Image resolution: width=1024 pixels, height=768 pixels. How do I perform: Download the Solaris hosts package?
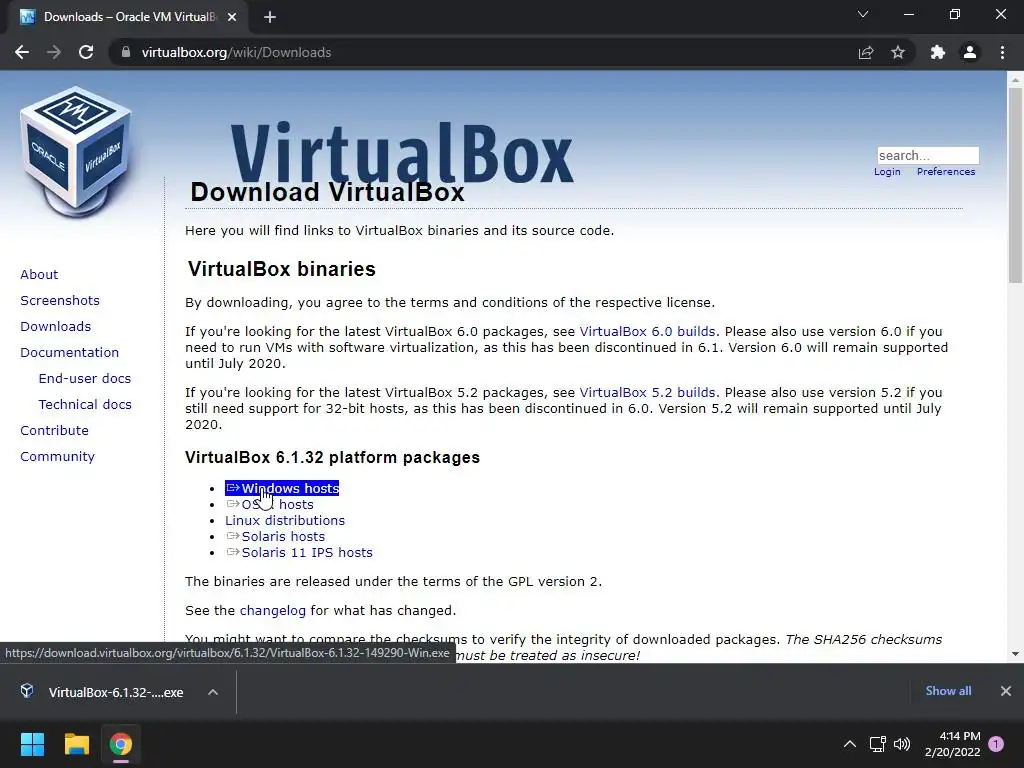click(276, 537)
